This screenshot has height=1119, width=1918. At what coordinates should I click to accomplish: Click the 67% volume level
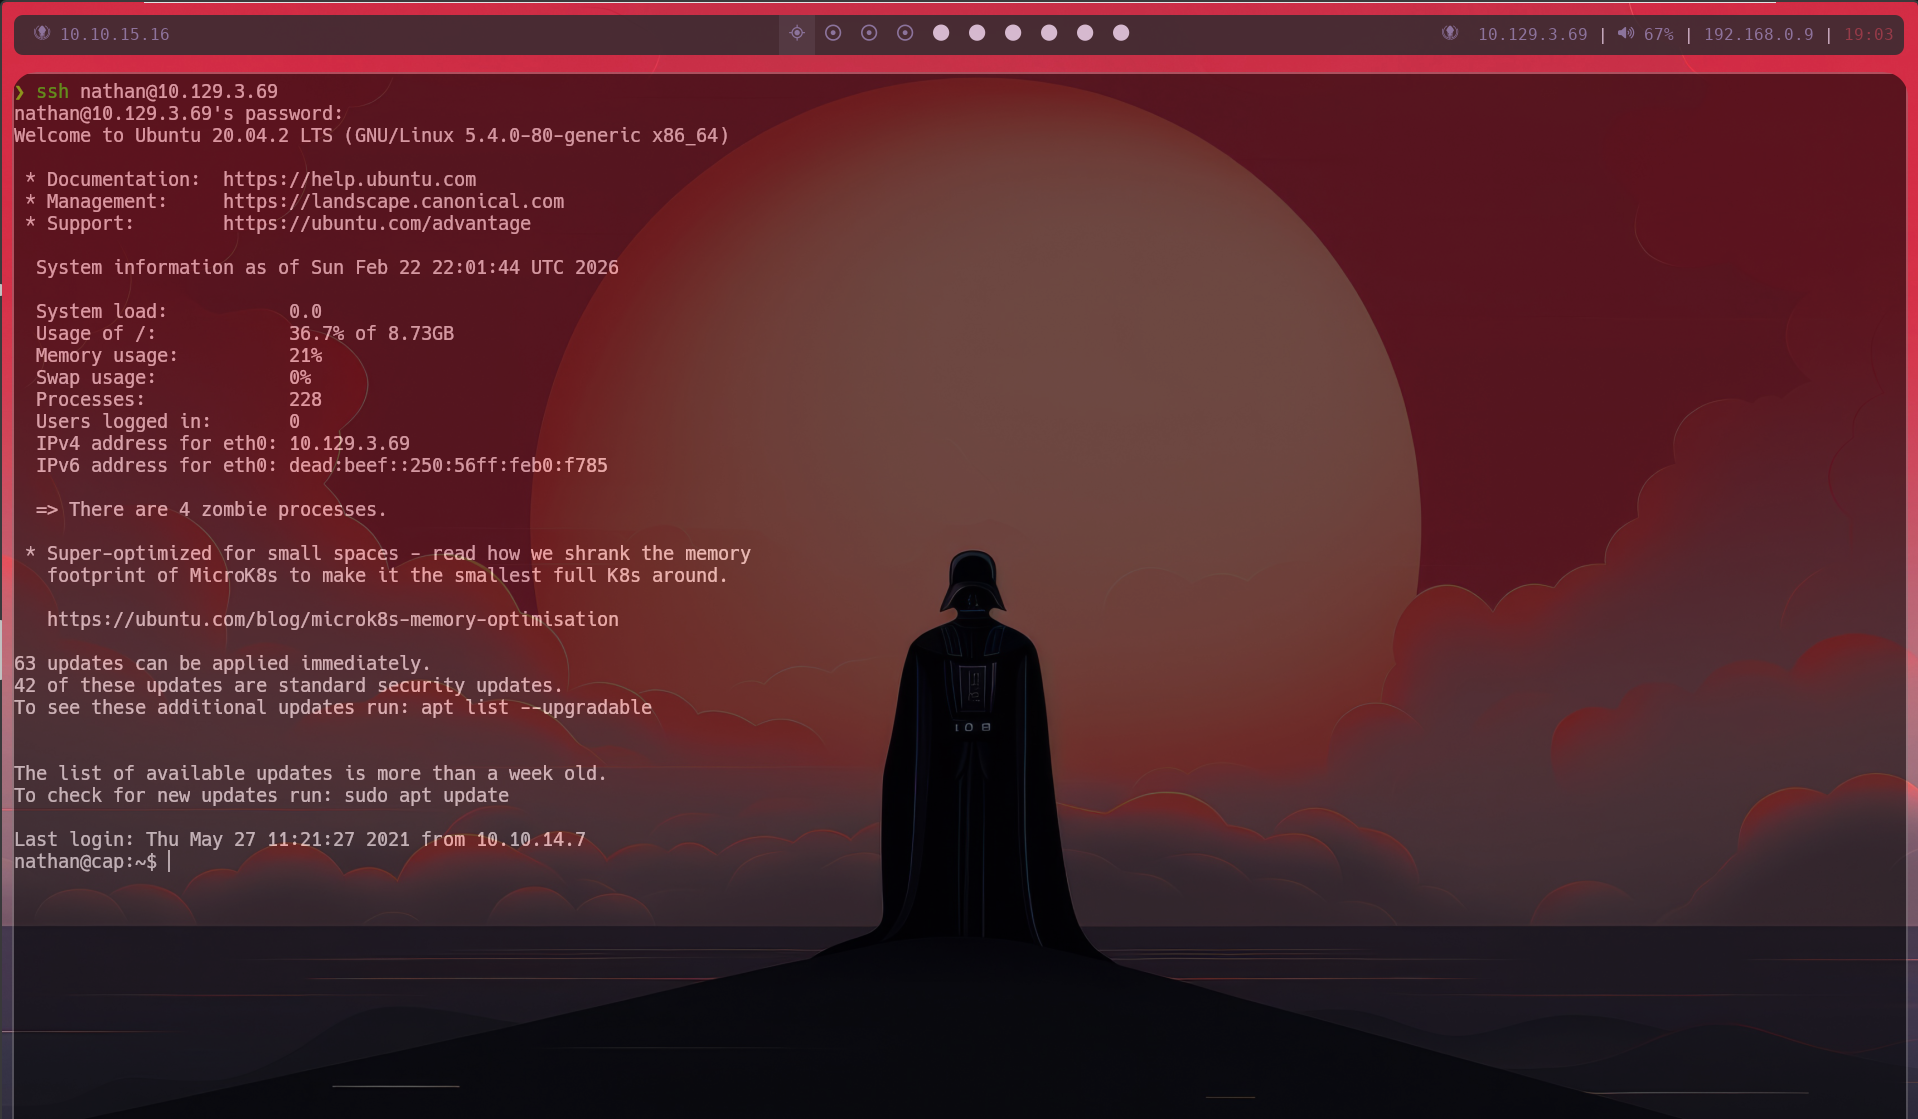tap(1658, 34)
